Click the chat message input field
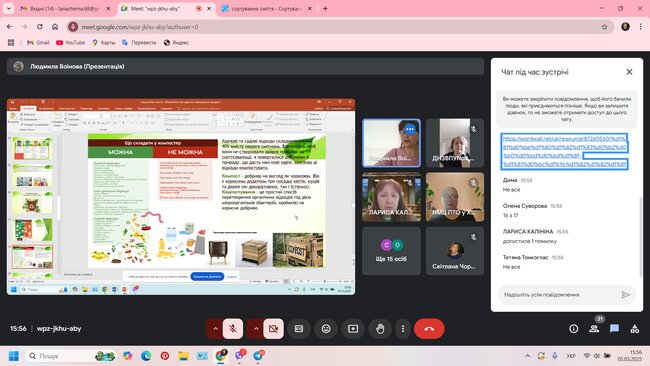Viewport: 650px width, 366px height. 560,295
